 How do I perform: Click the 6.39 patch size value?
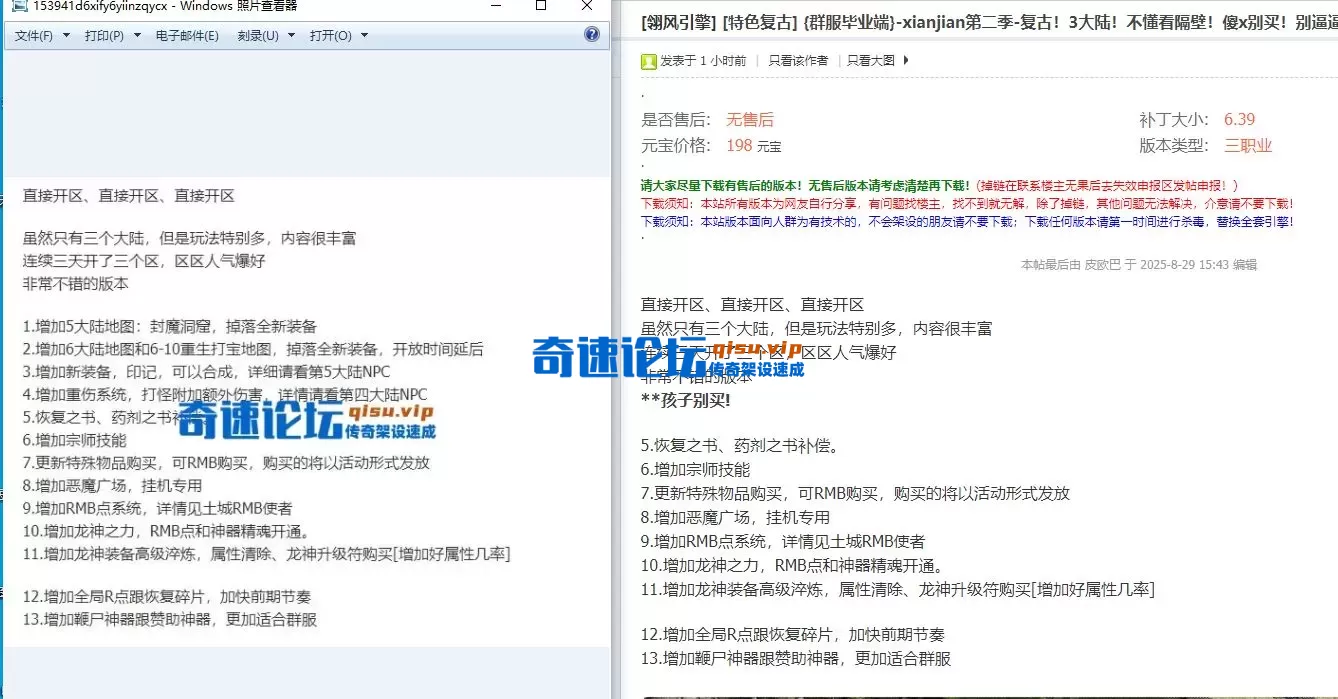pyautogui.click(x=1240, y=119)
